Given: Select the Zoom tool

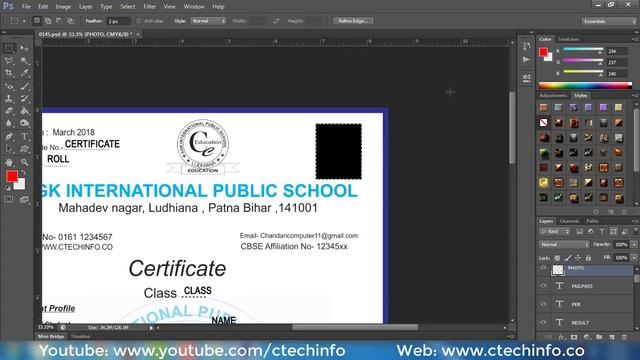Looking at the screenshot, I should [x=24, y=162].
